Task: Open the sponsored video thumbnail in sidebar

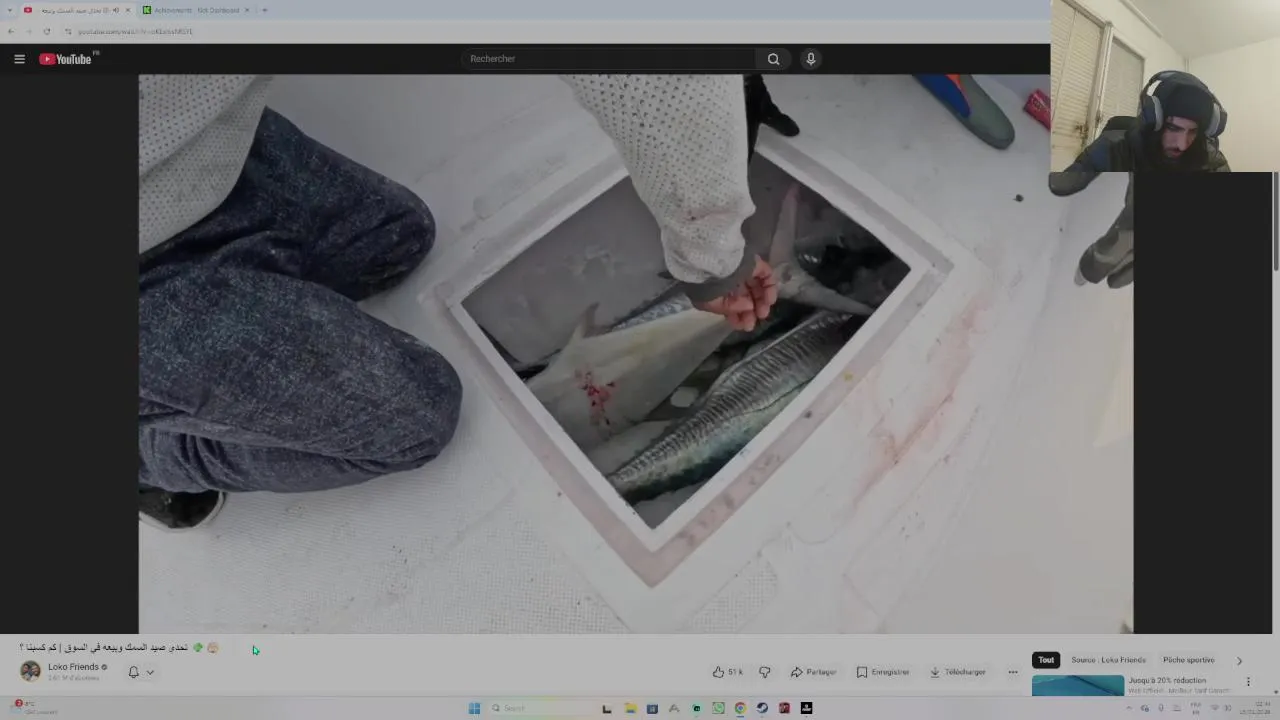Action: point(1078,686)
